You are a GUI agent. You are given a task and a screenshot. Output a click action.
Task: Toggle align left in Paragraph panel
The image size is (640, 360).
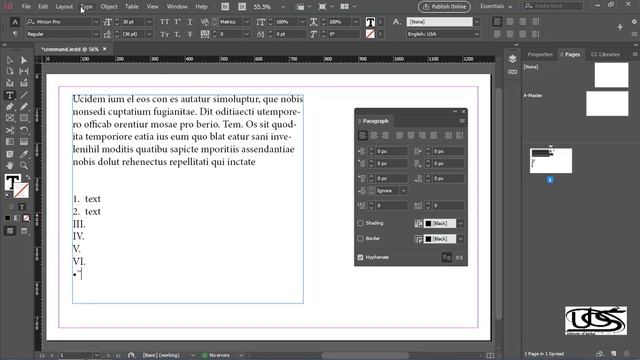[362, 136]
